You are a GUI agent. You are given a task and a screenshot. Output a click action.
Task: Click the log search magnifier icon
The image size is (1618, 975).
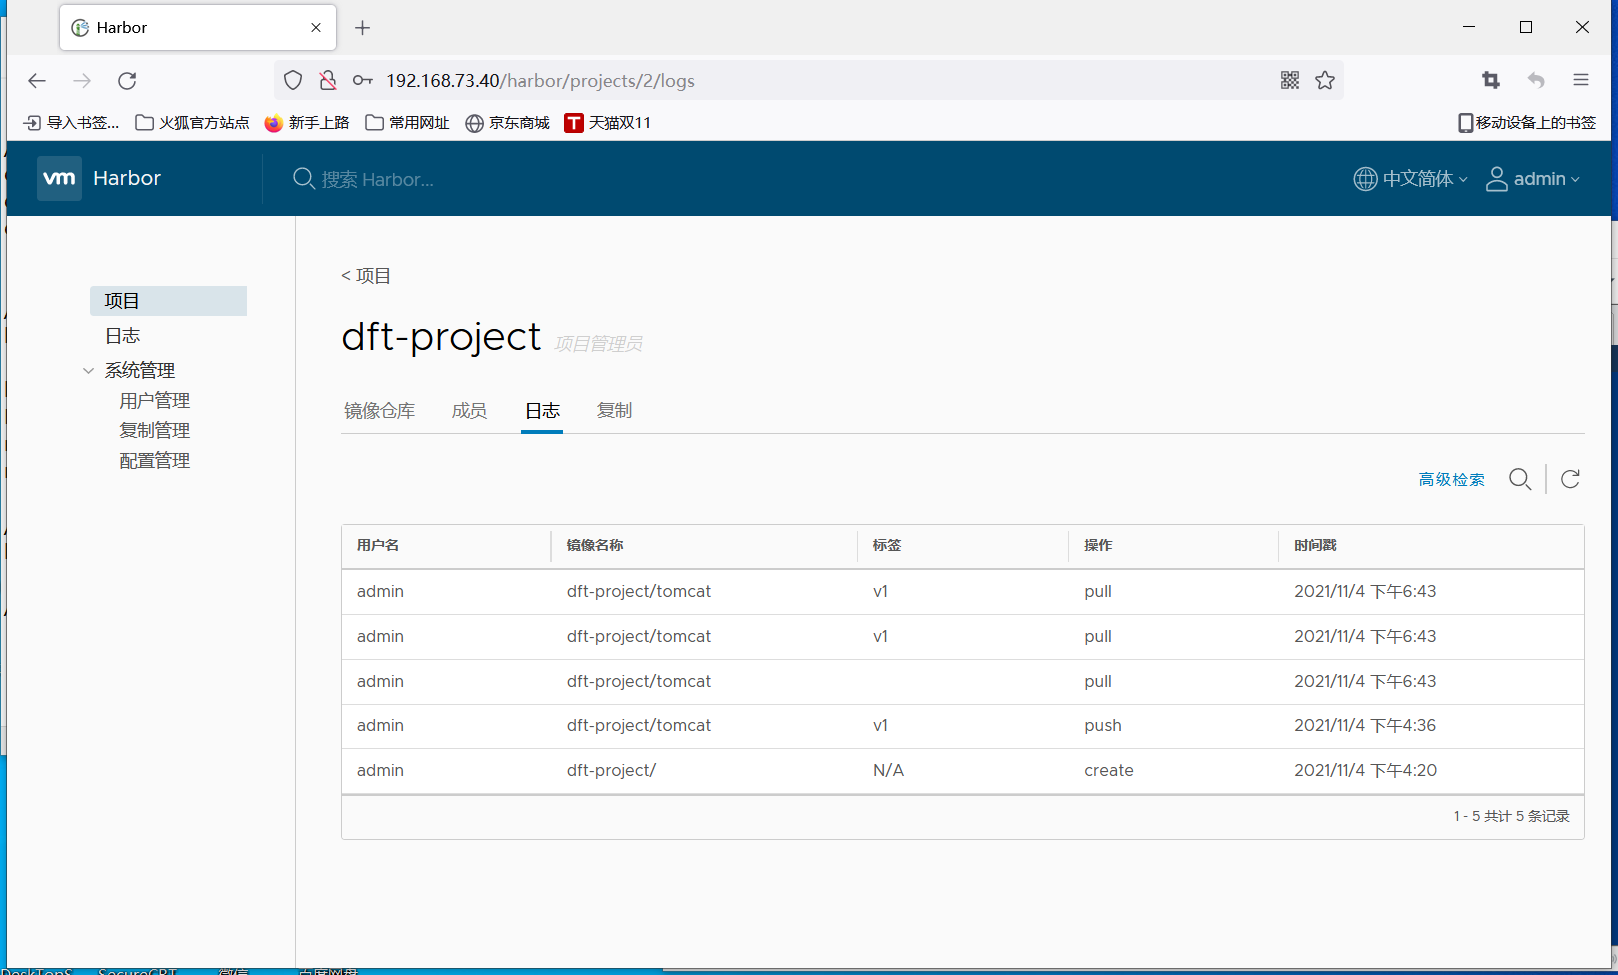point(1520,479)
